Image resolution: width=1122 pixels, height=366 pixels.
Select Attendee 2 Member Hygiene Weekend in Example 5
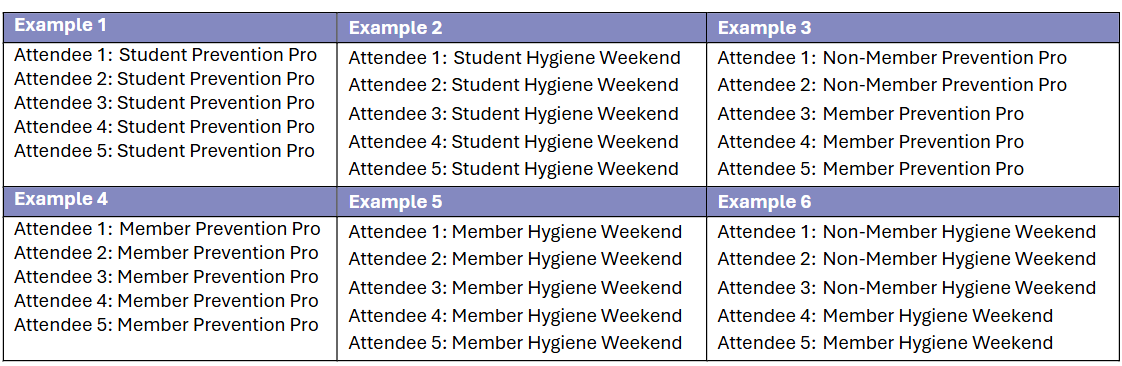point(515,259)
